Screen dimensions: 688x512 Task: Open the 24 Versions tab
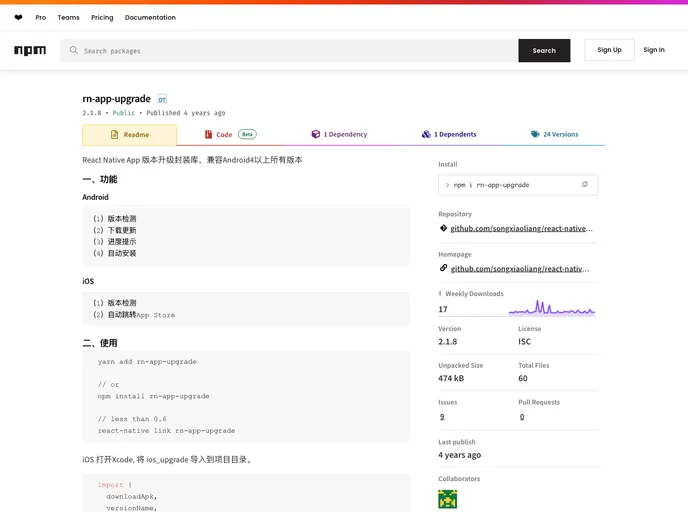click(554, 134)
